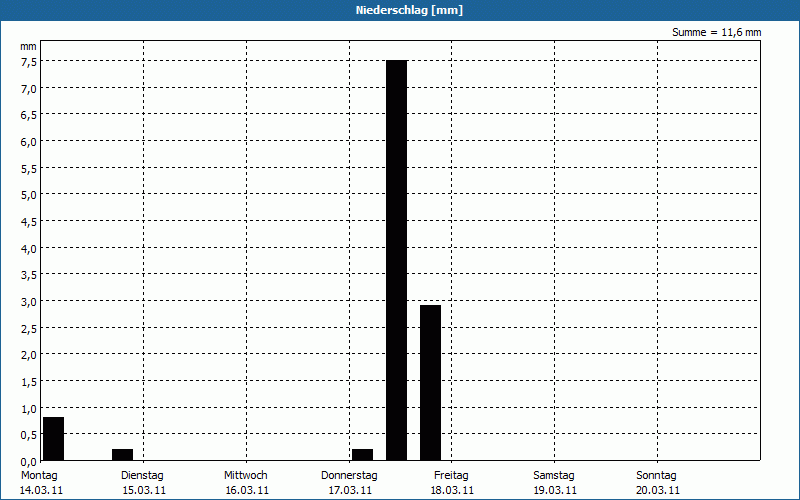Click the 'Montag' day label
Viewport: 800px width, 500px height.
(39, 475)
